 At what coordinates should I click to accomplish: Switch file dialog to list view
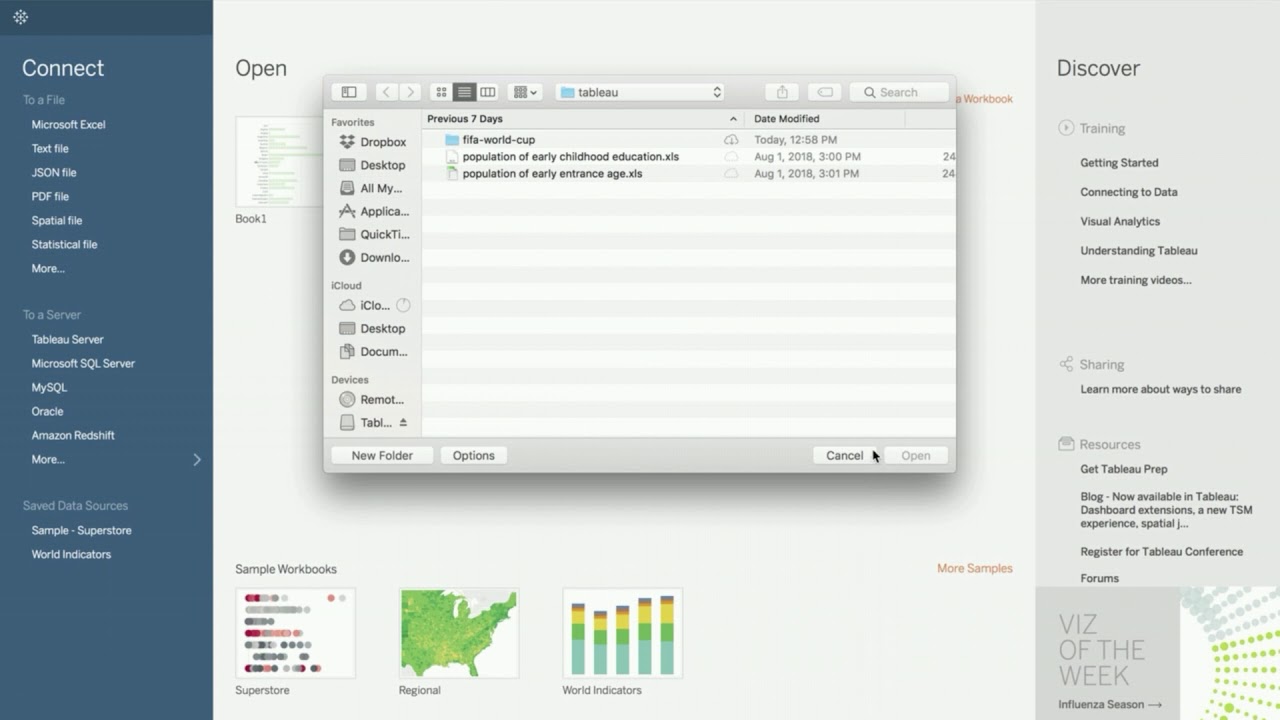(464, 92)
